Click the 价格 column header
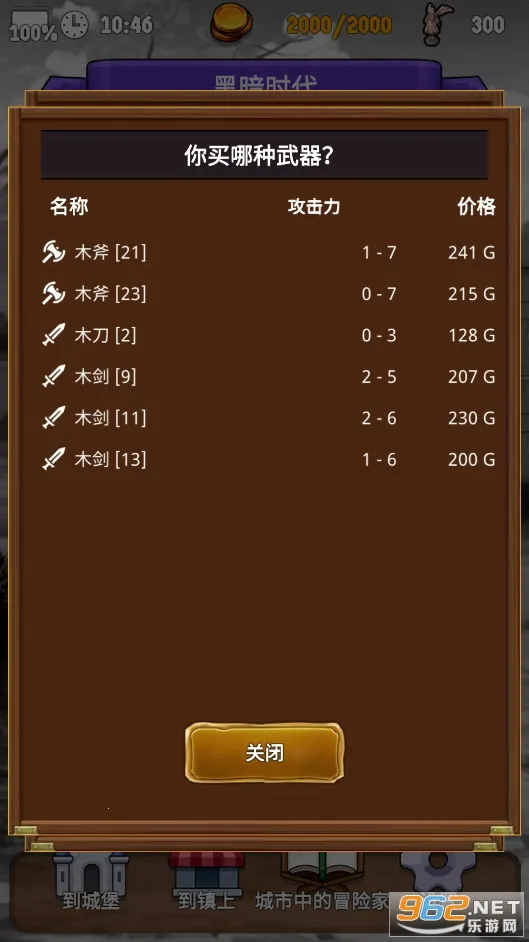The width and height of the screenshot is (529, 942). (x=477, y=207)
